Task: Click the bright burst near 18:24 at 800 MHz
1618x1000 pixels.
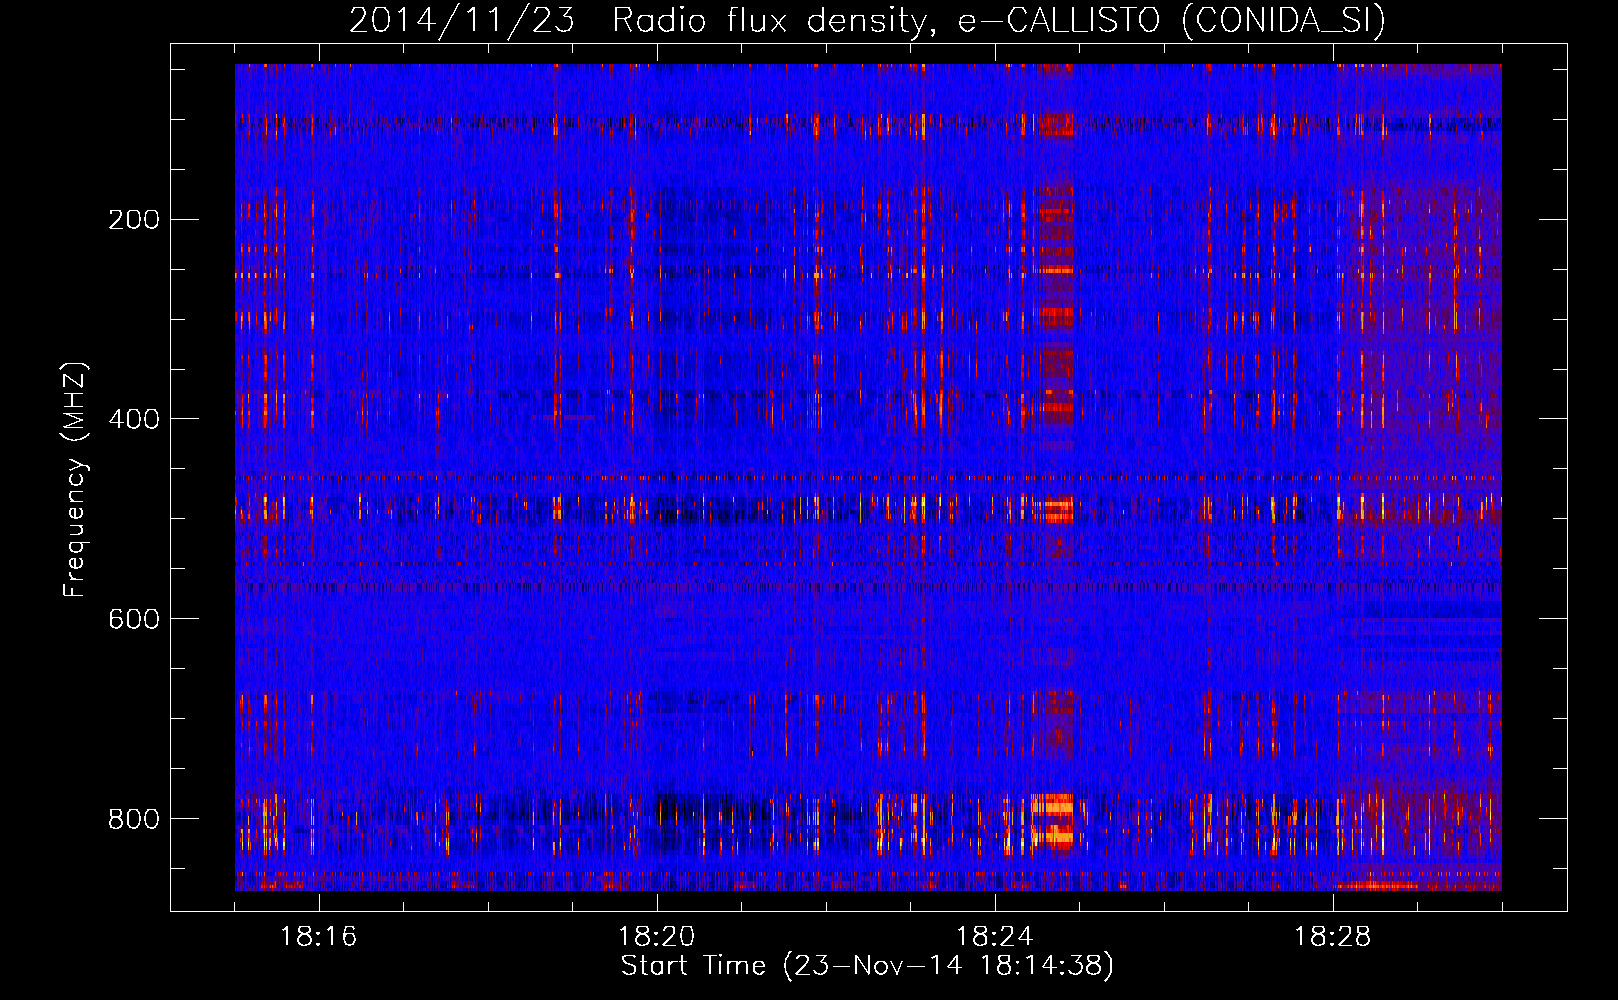Action: [1052, 820]
